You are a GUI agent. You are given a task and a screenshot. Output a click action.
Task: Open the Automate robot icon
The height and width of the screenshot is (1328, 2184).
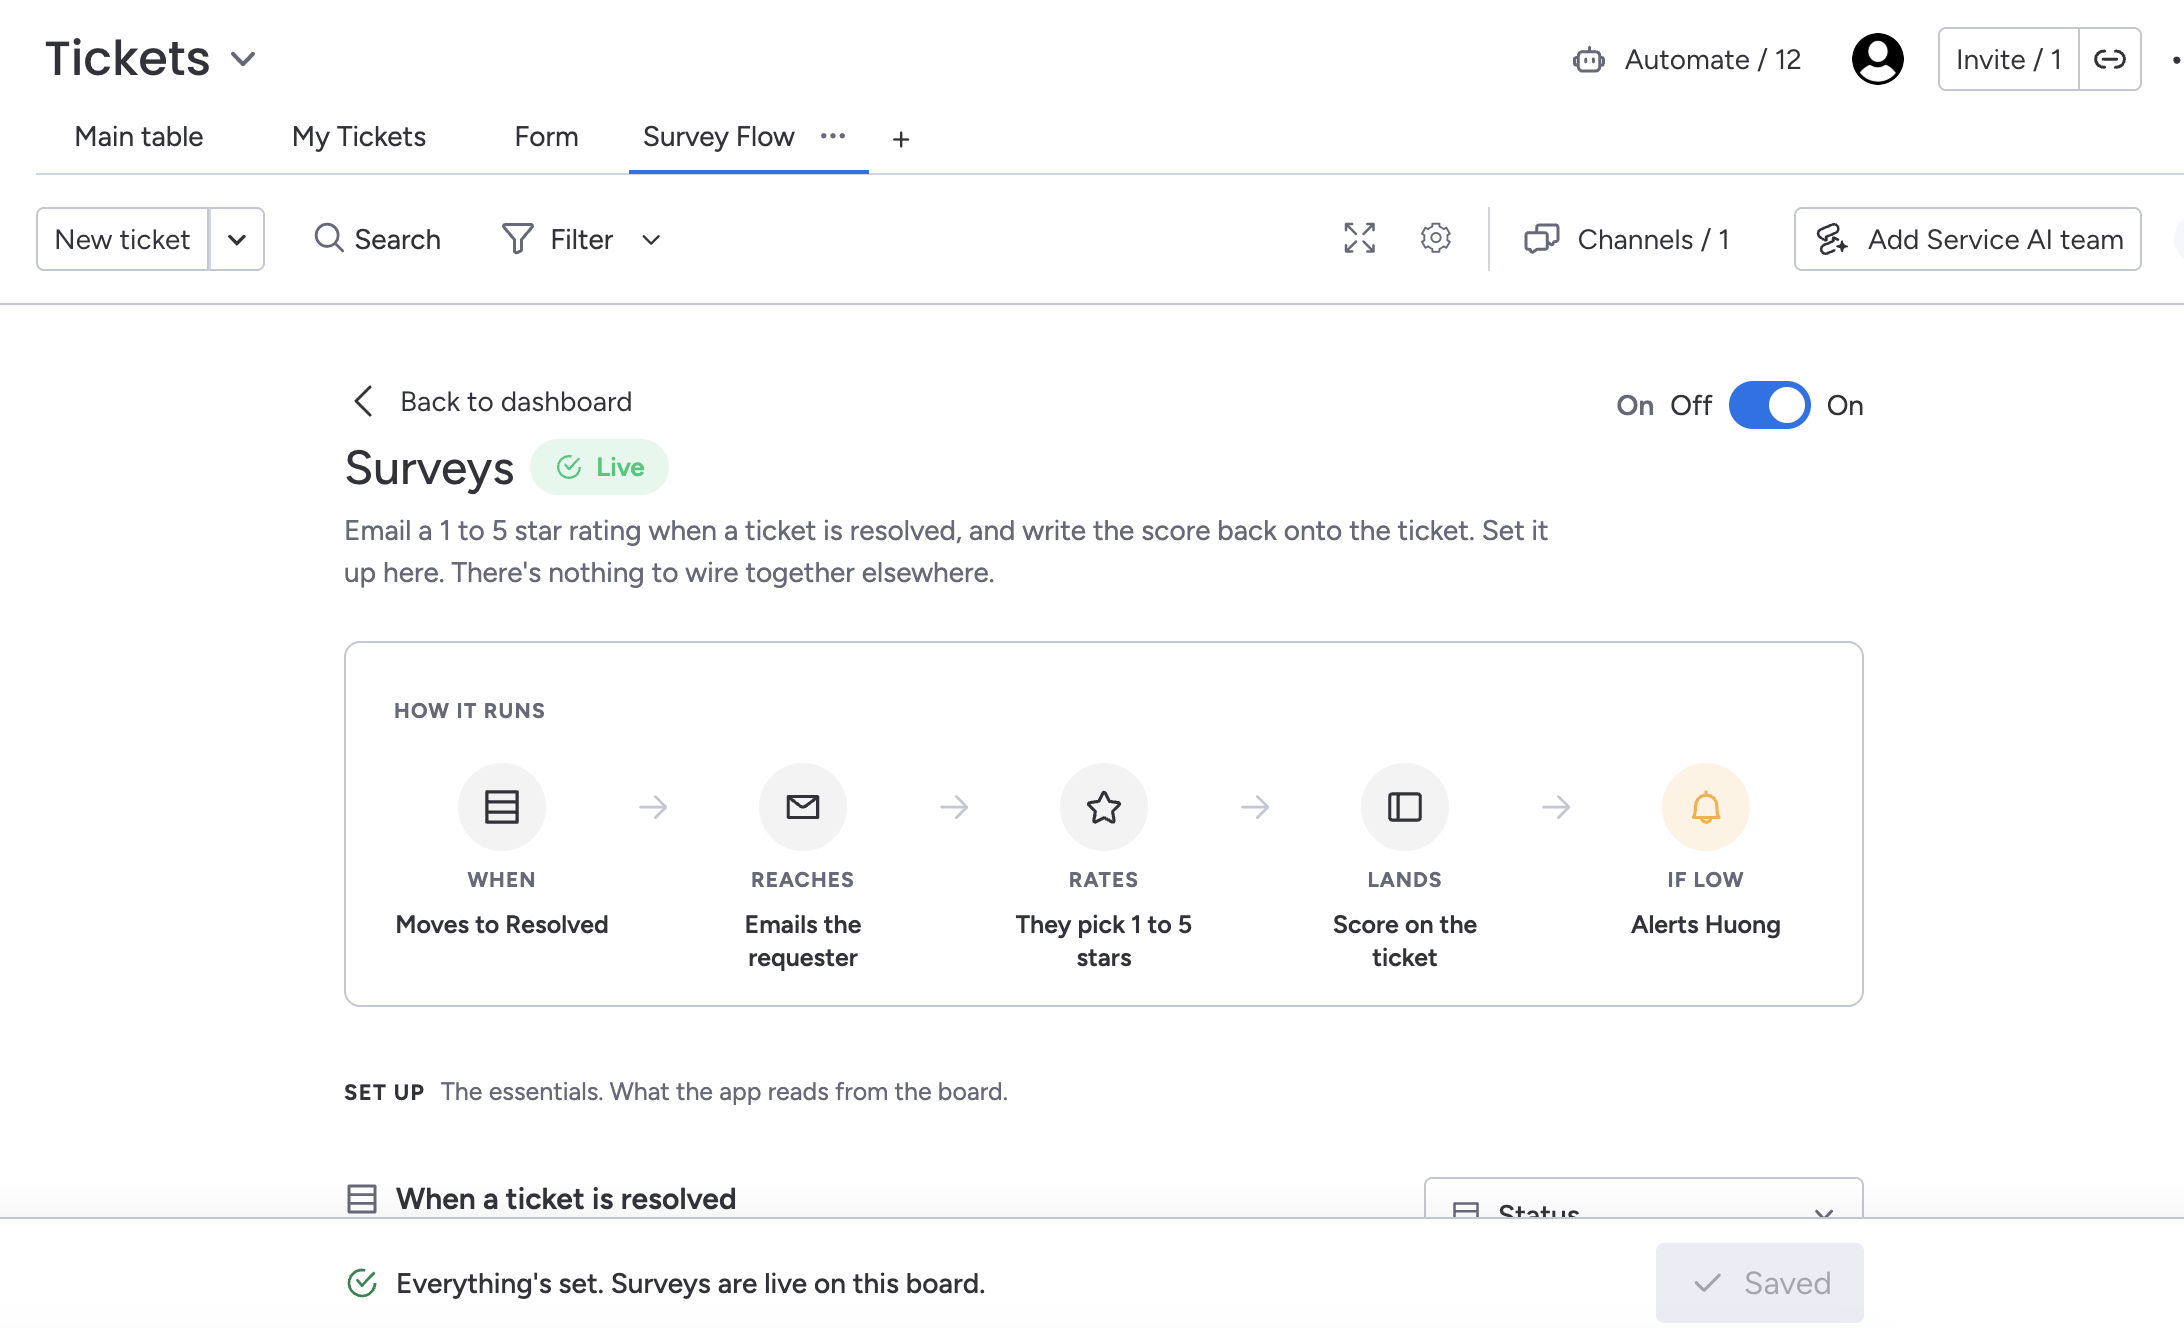[1588, 60]
